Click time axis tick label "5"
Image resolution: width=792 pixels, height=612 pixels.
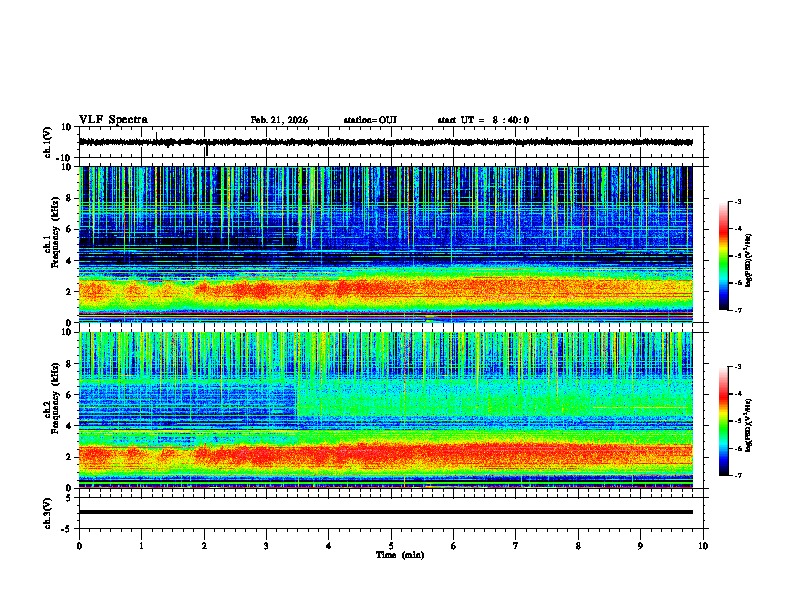pyautogui.click(x=391, y=546)
